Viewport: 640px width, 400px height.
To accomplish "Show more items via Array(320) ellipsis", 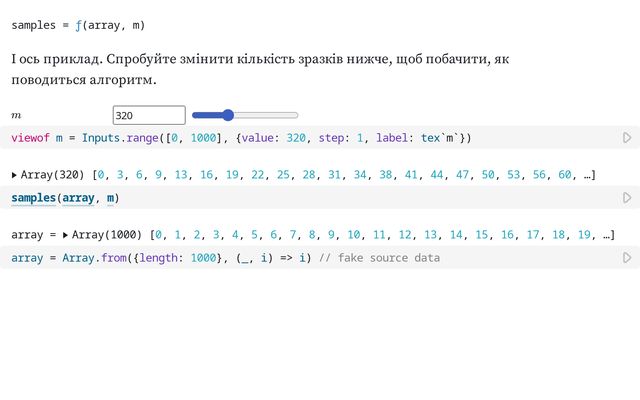I will [589, 175].
